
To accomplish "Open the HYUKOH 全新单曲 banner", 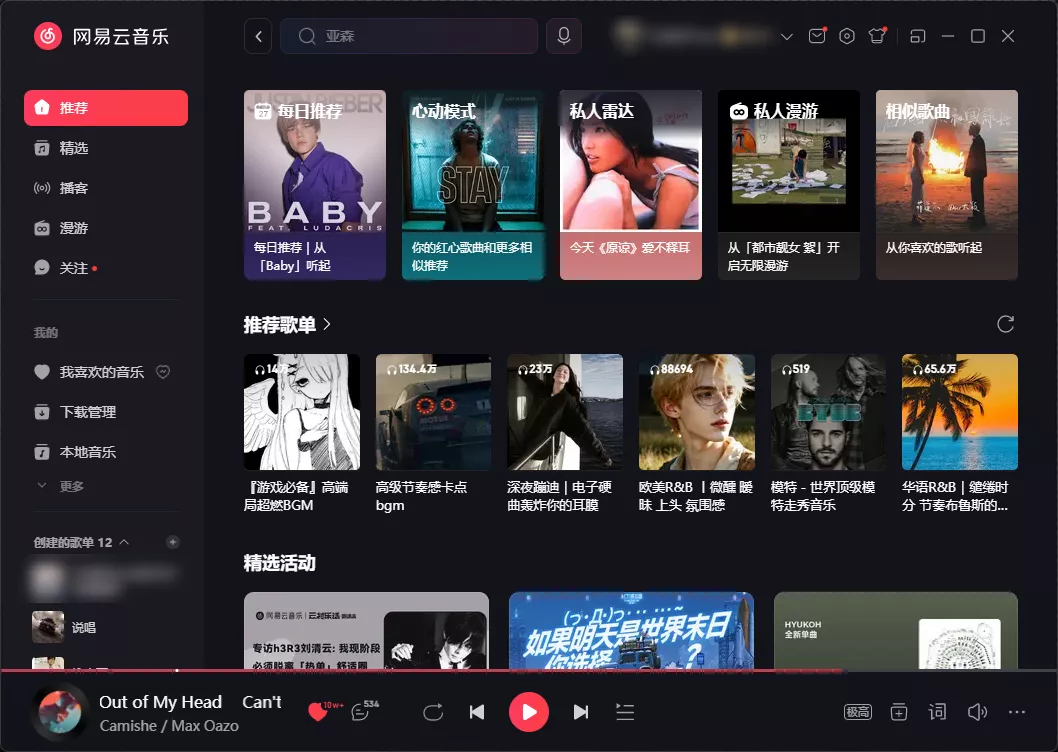I will pos(896,630).
